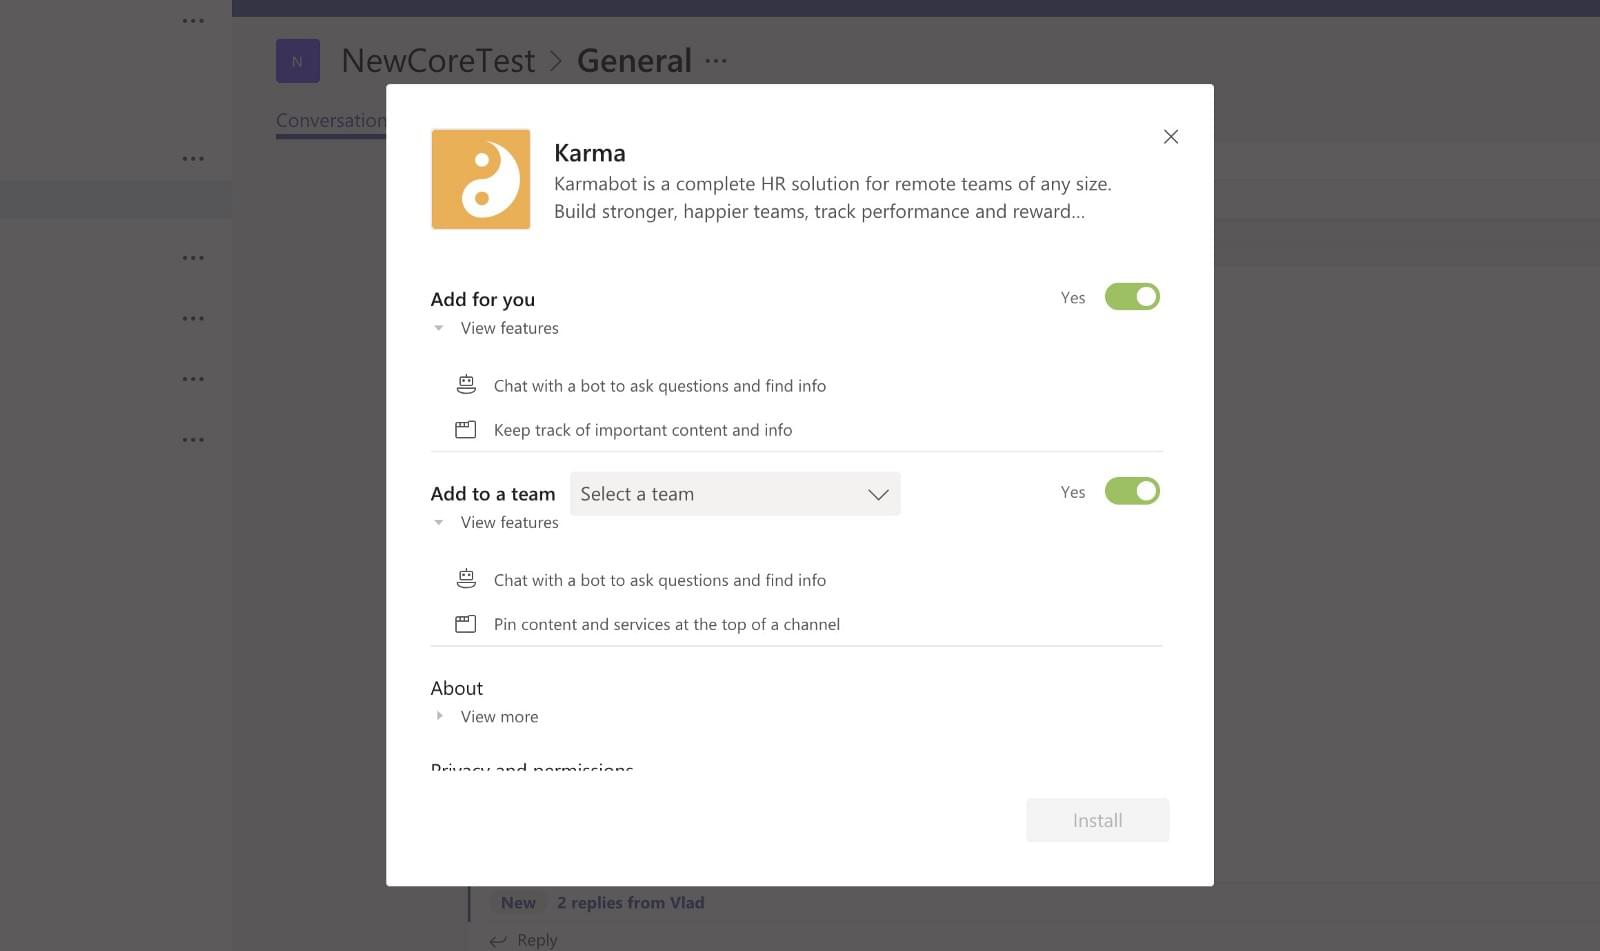
Task: Switch to the Conversations tab
Action: [x=332, y=120]
